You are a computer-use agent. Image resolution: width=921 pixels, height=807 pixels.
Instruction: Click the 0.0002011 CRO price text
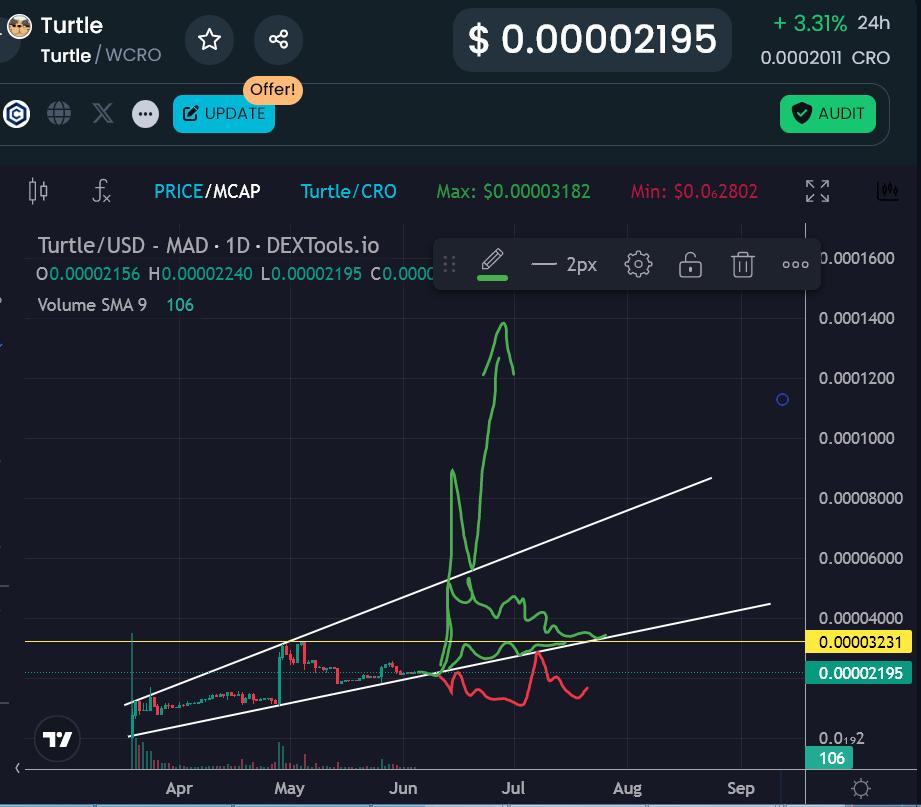[825, 58]
